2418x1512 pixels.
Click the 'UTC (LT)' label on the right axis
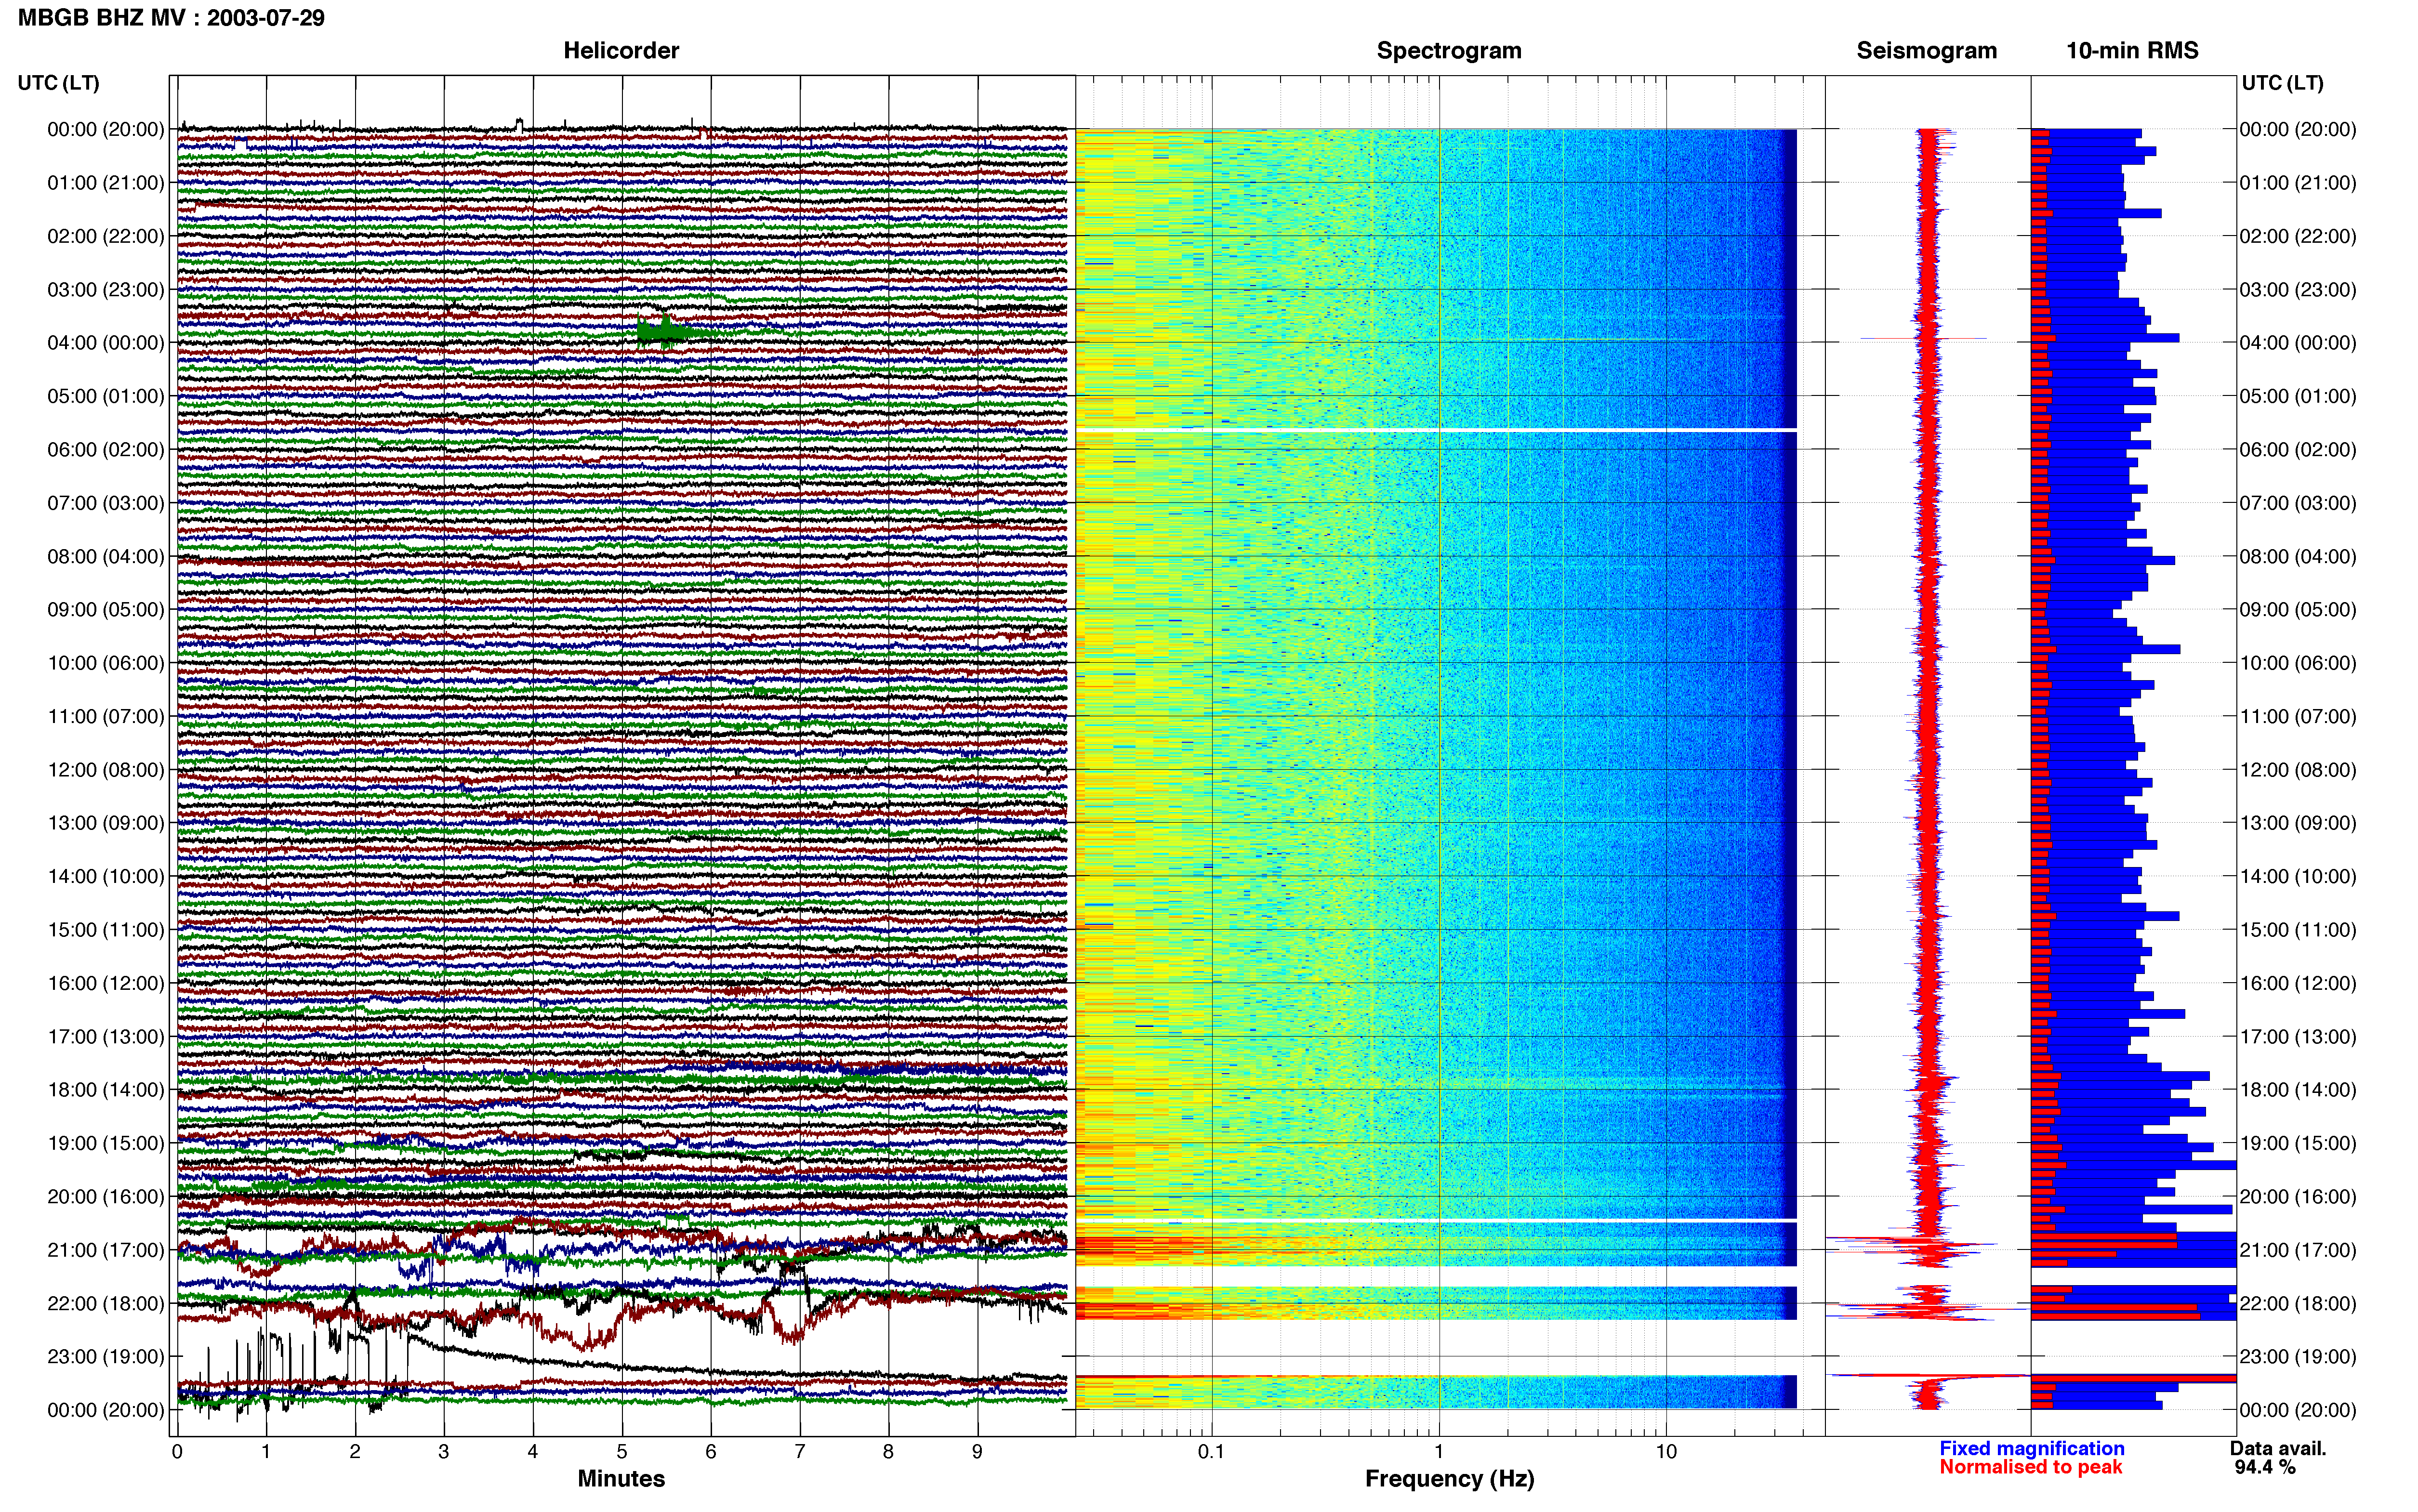pyautogui.click(x=2282, y=83)
